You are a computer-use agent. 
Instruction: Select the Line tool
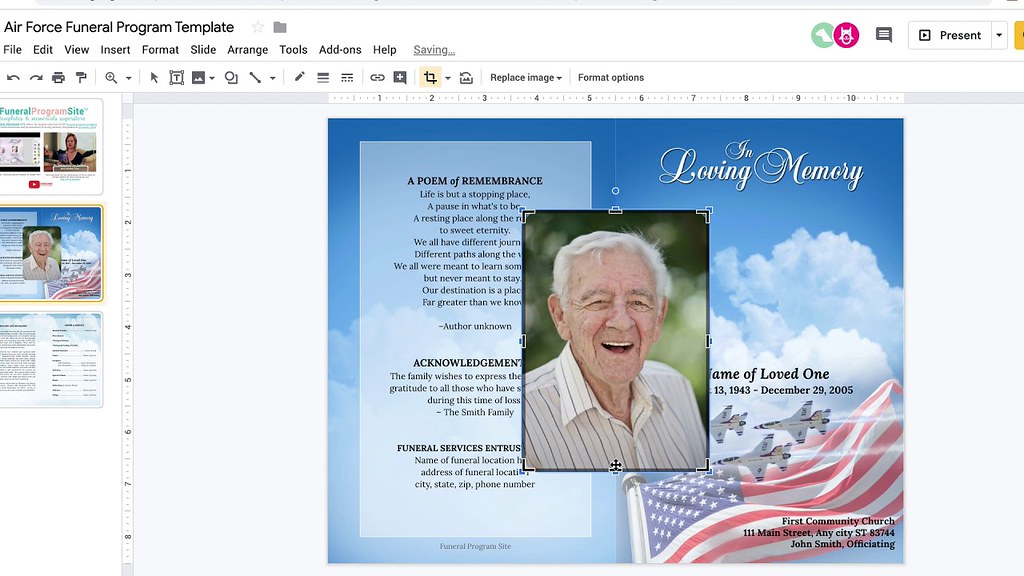click(x=255, y=78)
